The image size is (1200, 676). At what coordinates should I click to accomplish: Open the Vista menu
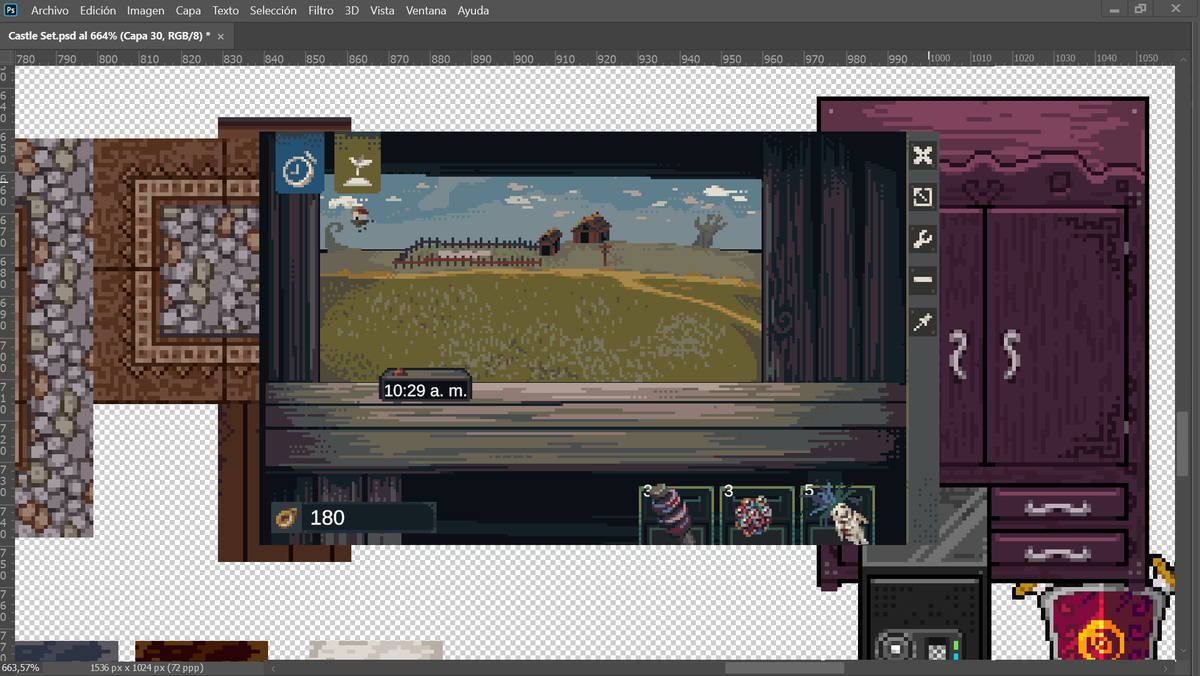382,10
